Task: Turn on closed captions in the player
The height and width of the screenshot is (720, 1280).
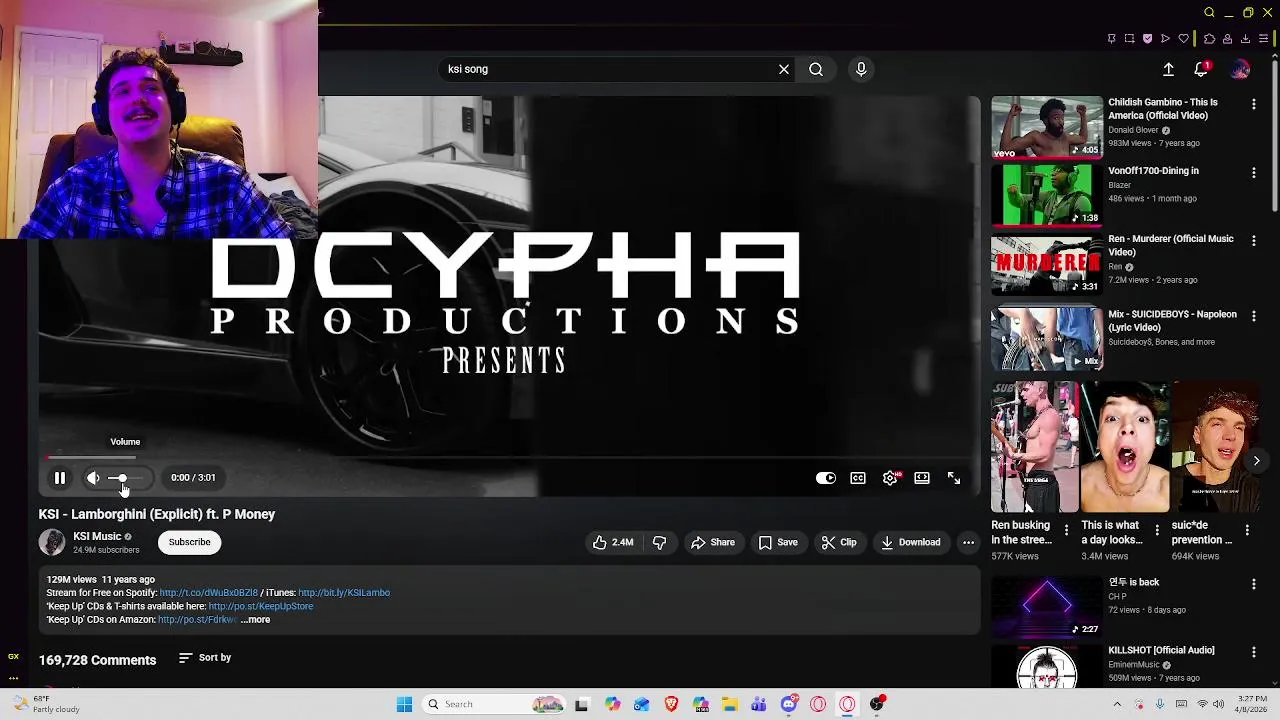Action: click(858, 478)
